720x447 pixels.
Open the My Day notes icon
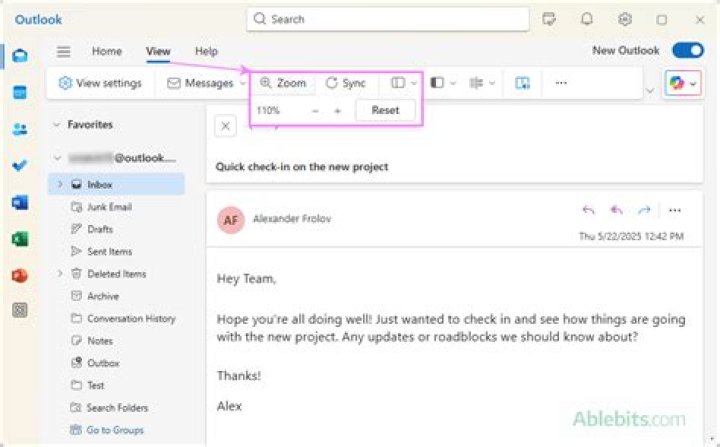(549, 19)
